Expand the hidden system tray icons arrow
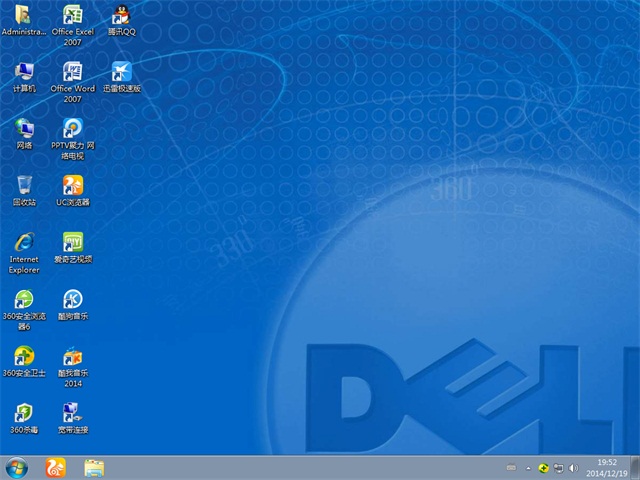The width and height of the screenshot is (640, 480). (x=528, y=467)
